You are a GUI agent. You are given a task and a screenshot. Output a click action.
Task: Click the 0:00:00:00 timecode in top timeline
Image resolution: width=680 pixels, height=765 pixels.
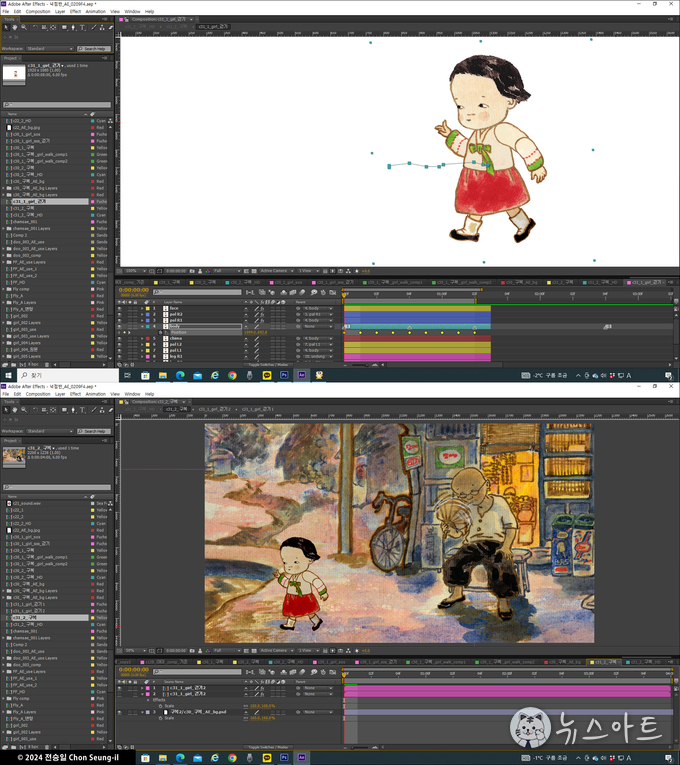click(x=134, y=290)
